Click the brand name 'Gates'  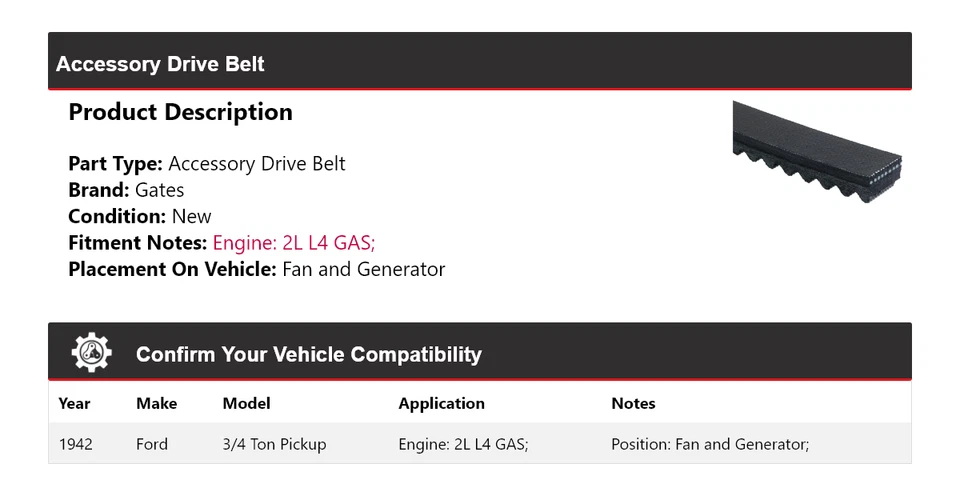click(160, 190)
